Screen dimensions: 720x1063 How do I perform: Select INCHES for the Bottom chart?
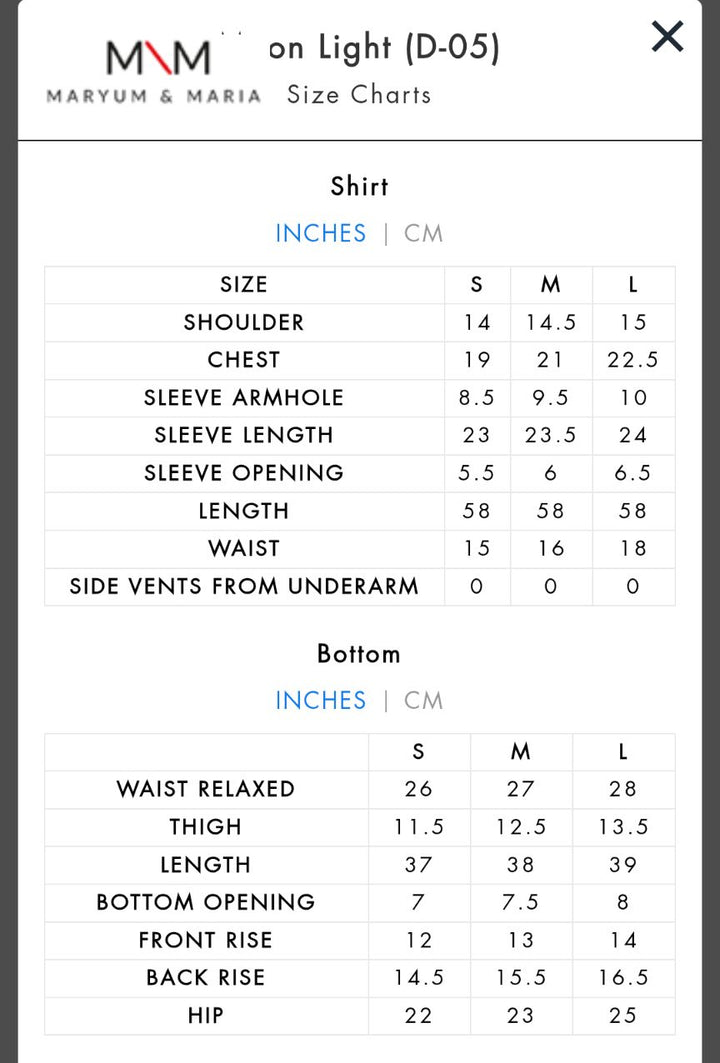click(x=320, y=700)
